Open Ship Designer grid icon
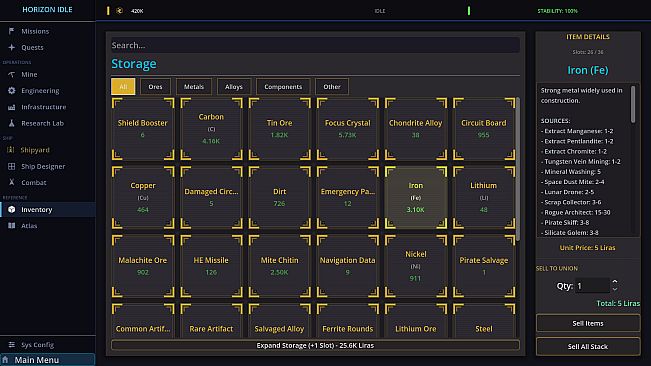 11,166
